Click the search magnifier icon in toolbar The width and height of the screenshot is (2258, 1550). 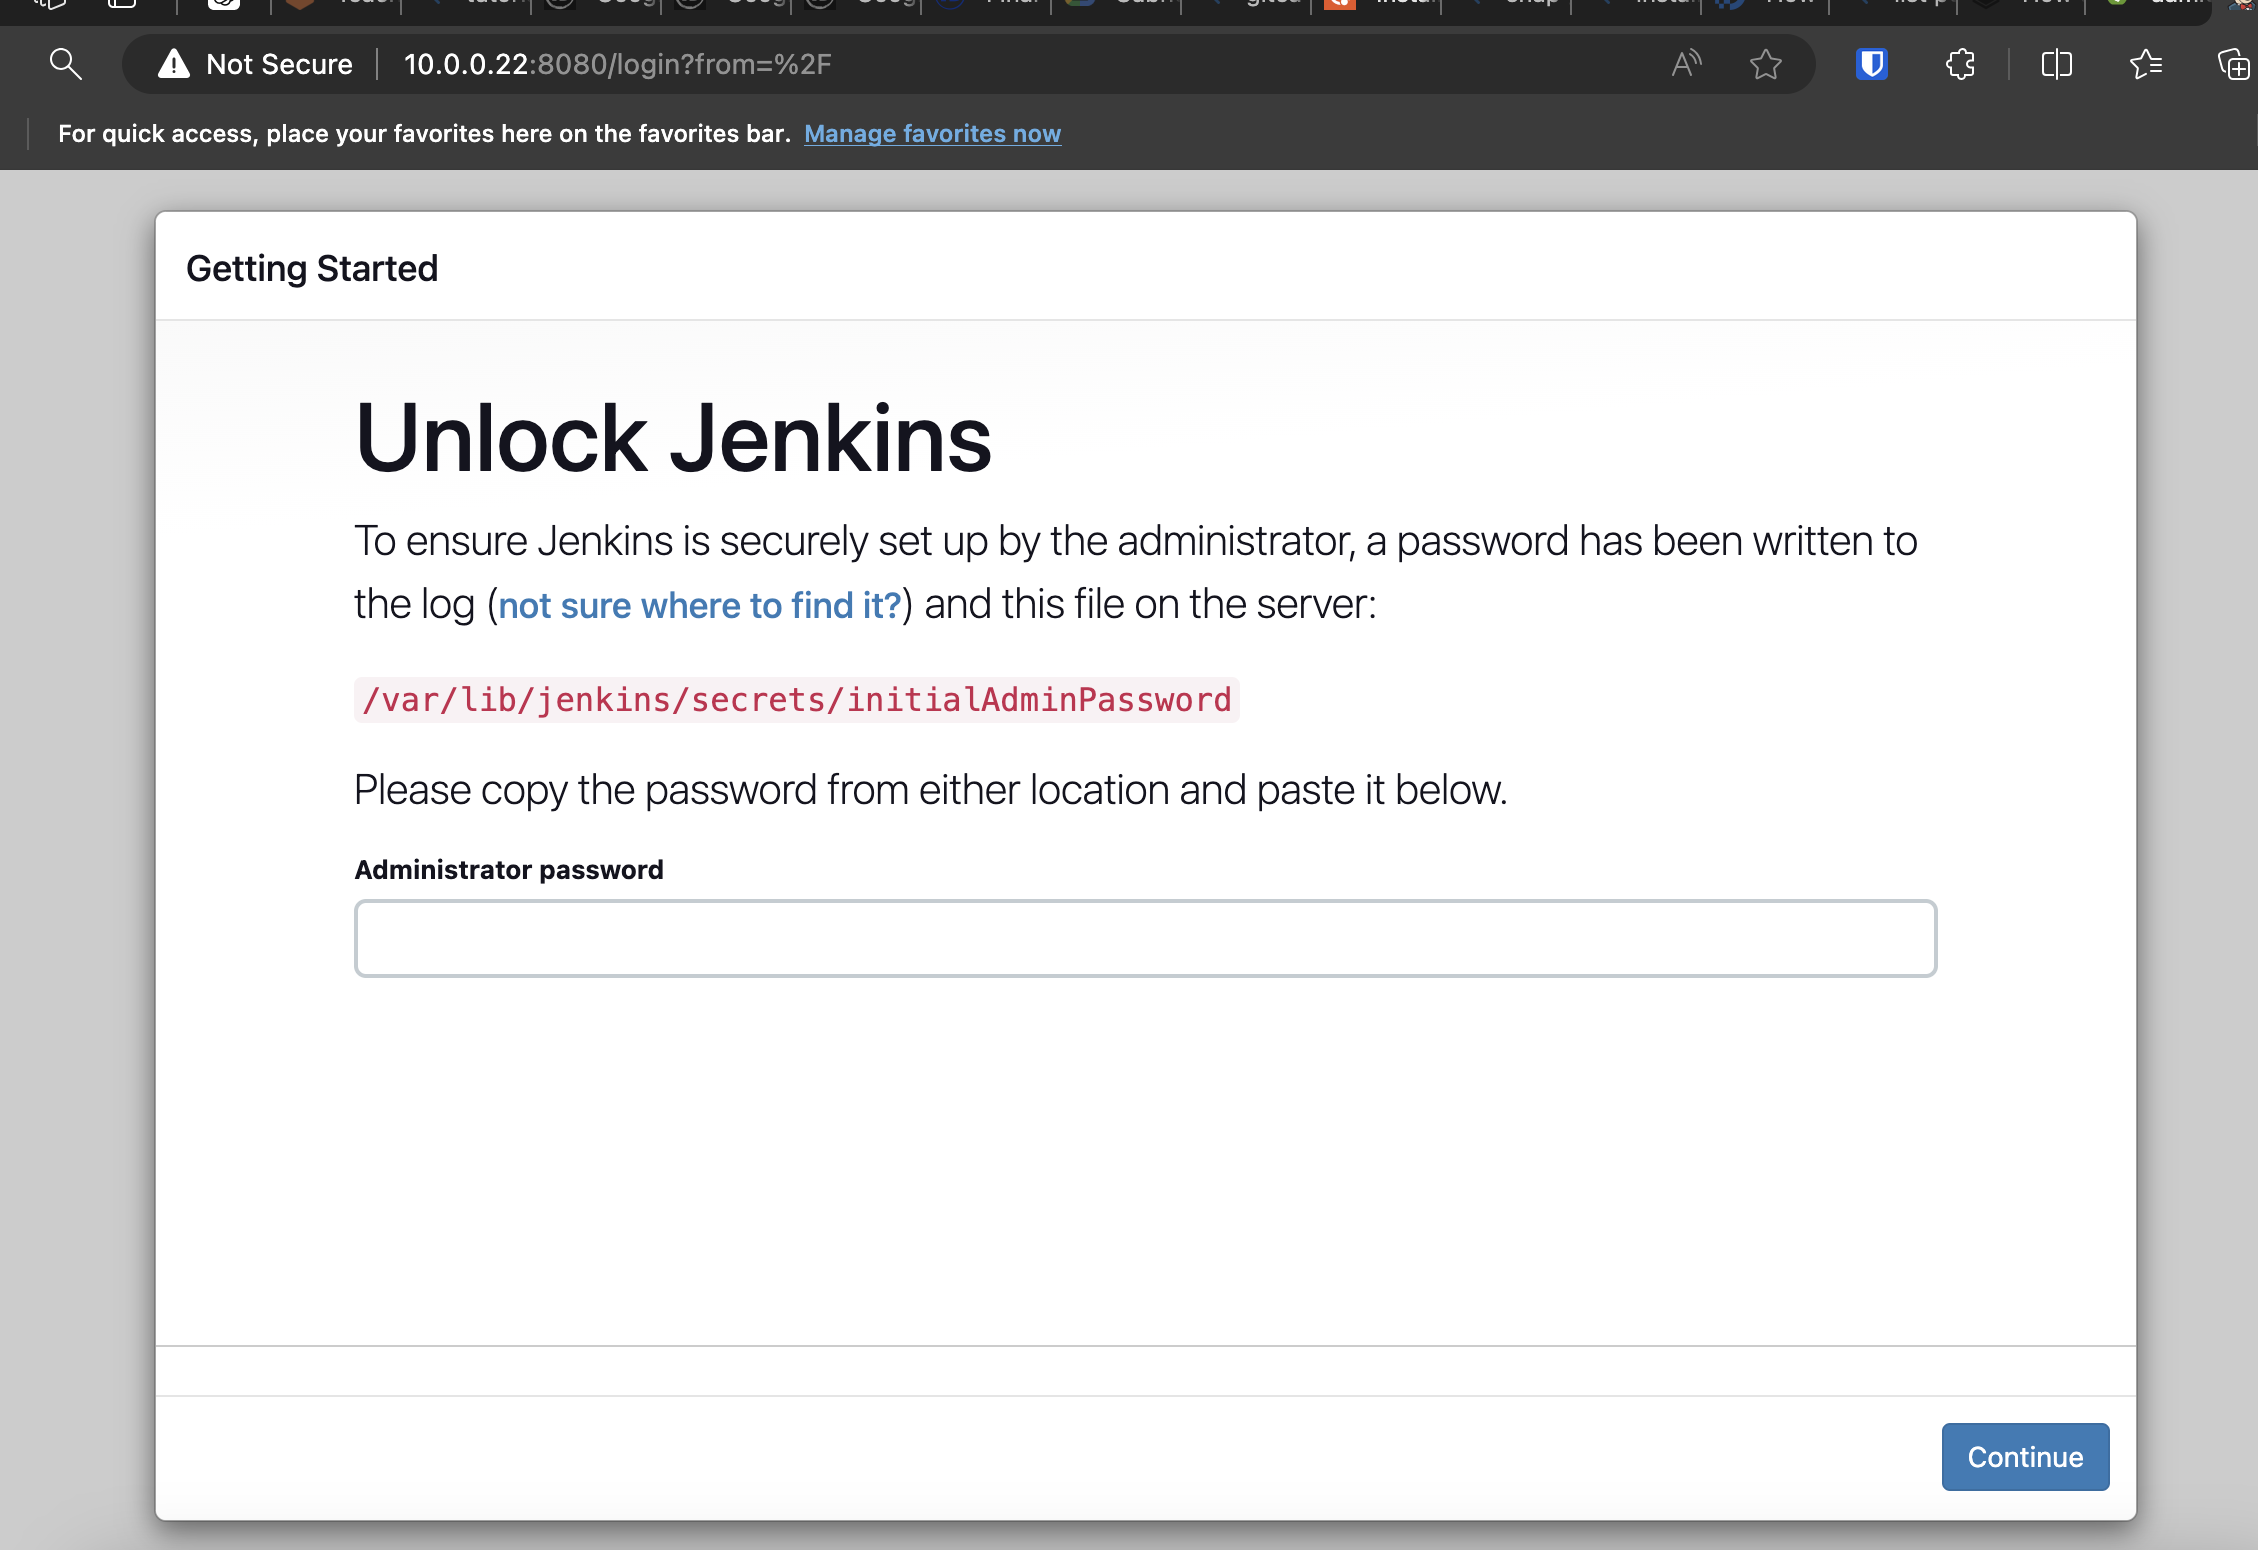pos(65,64)
